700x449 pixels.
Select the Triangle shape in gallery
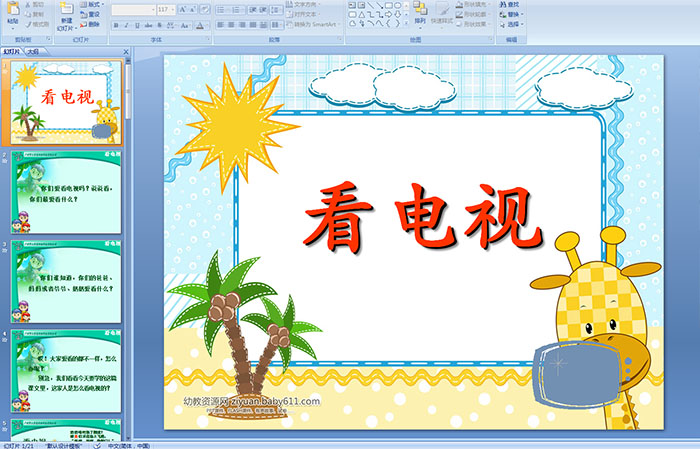pos(362,15)
